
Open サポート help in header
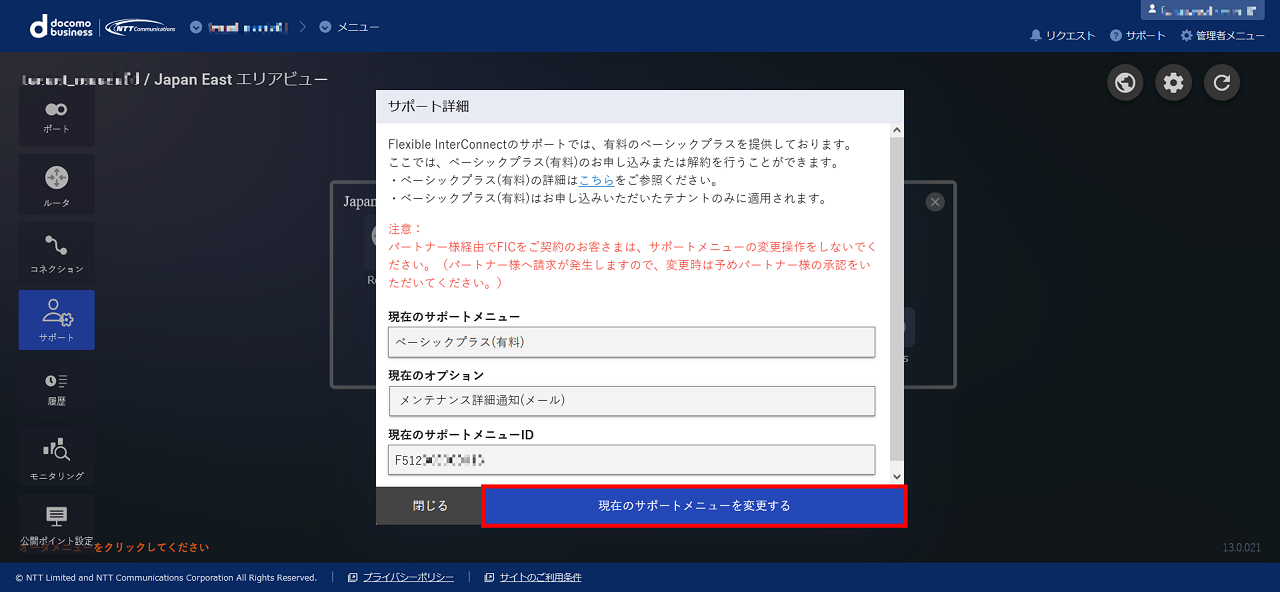[1138, 35]
